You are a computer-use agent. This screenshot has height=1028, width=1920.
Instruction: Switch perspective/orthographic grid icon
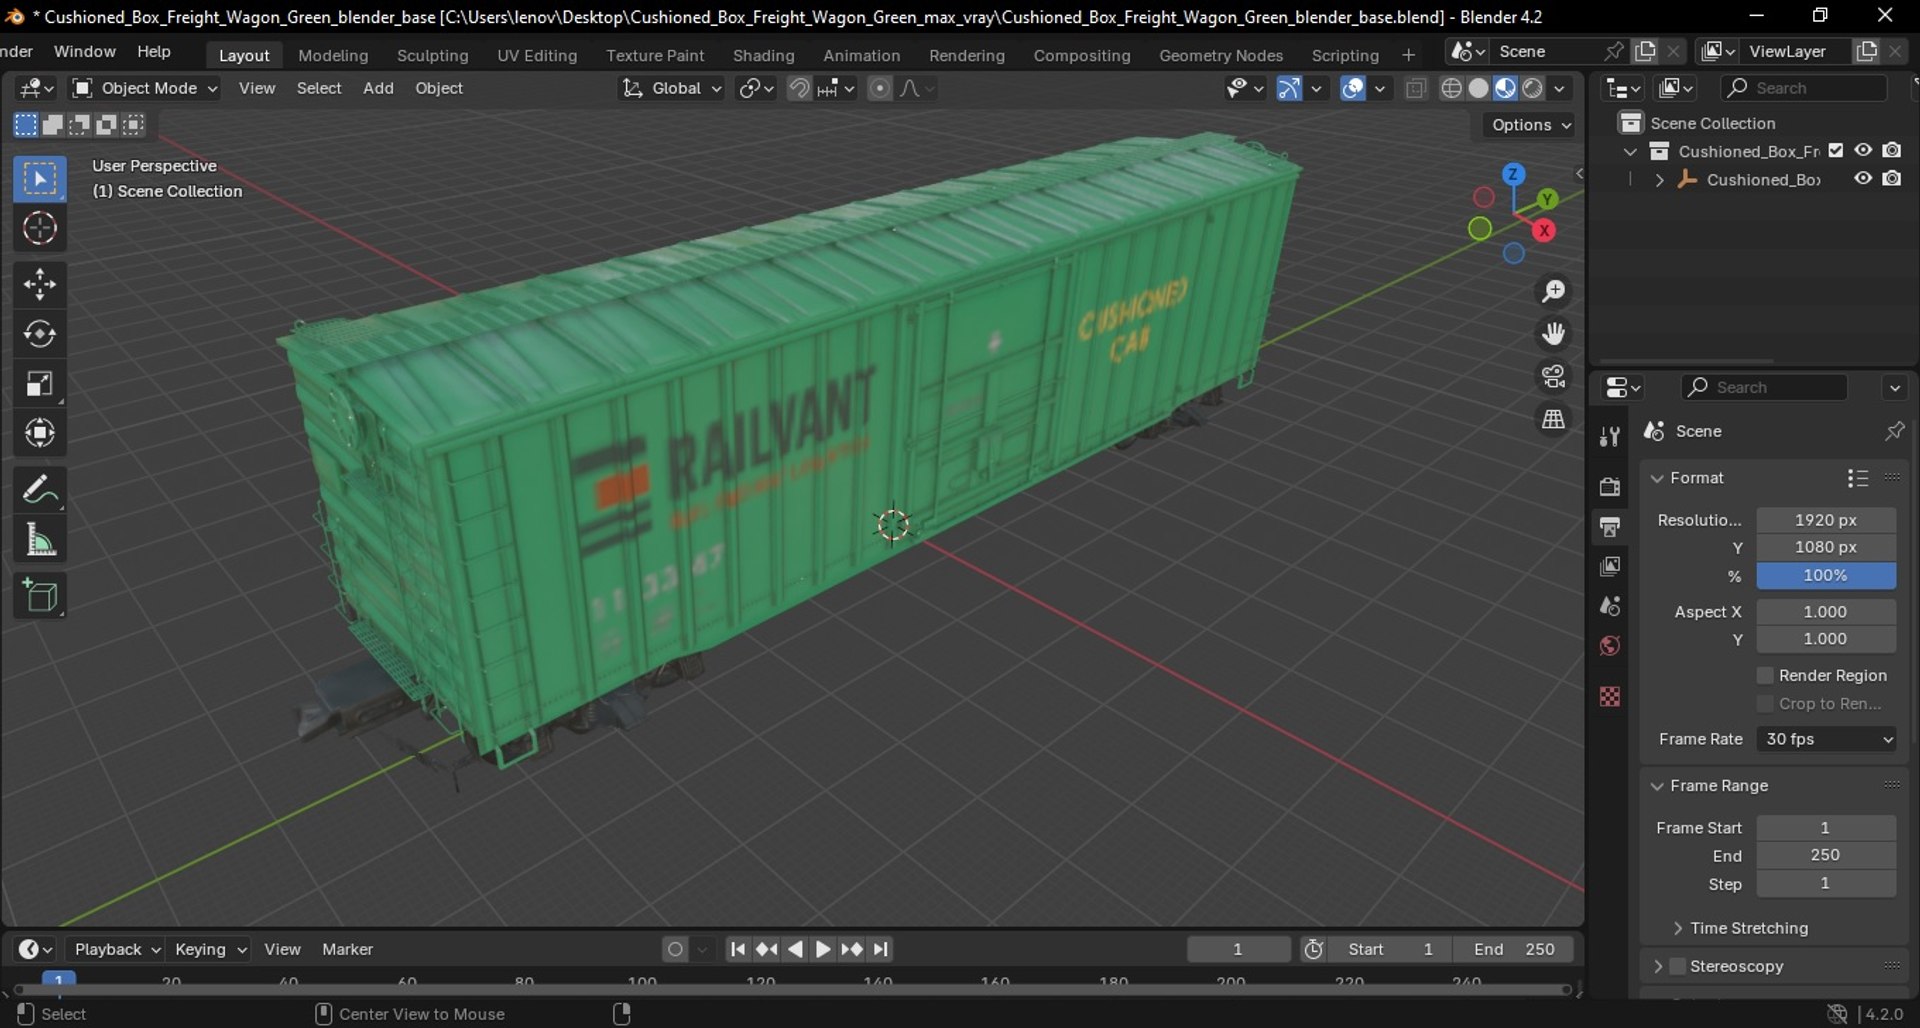click(x=1553, y=420)
